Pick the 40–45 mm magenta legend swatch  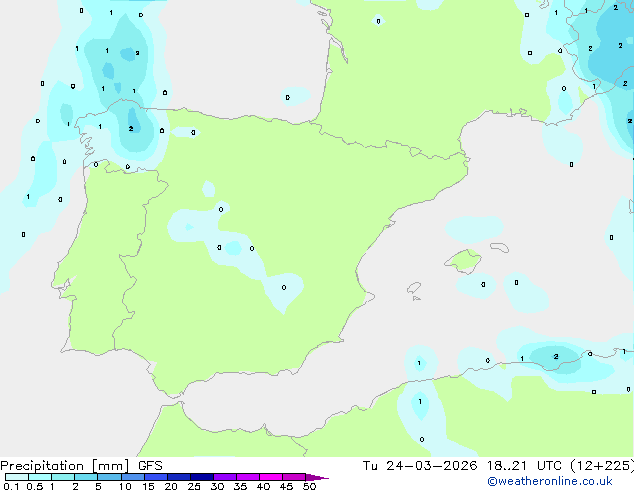[x=271, y=477]
